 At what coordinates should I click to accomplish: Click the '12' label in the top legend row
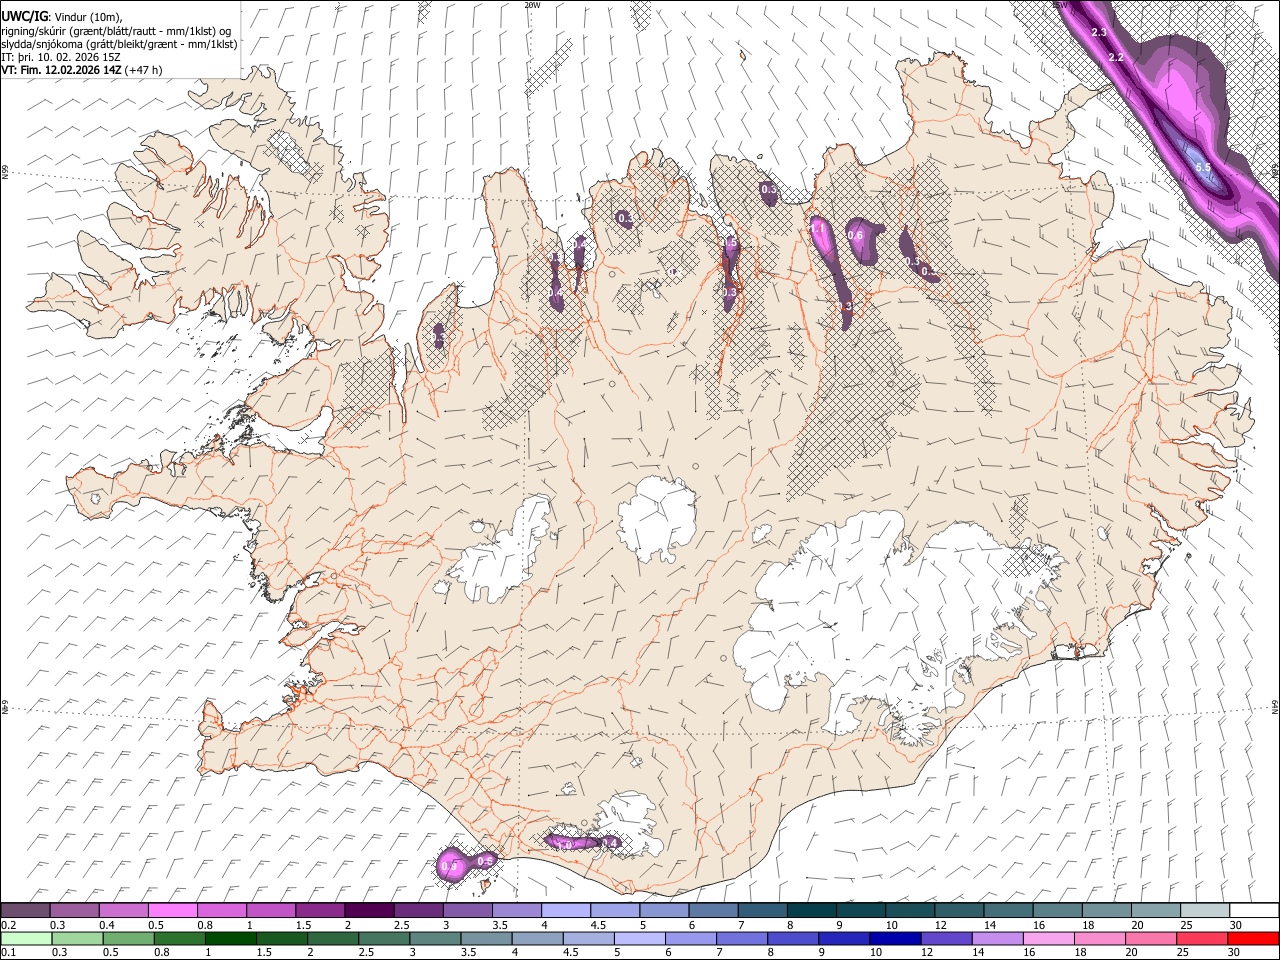939,925
